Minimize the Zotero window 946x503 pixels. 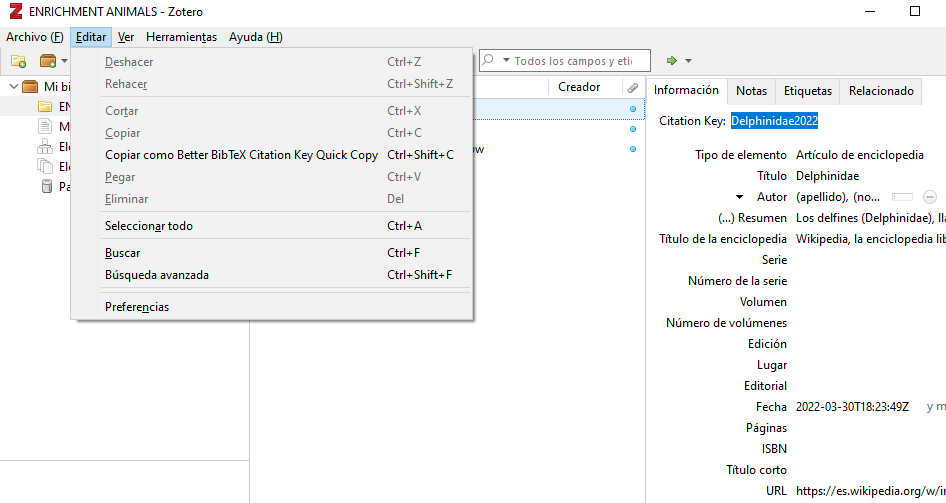pos(869,11)
